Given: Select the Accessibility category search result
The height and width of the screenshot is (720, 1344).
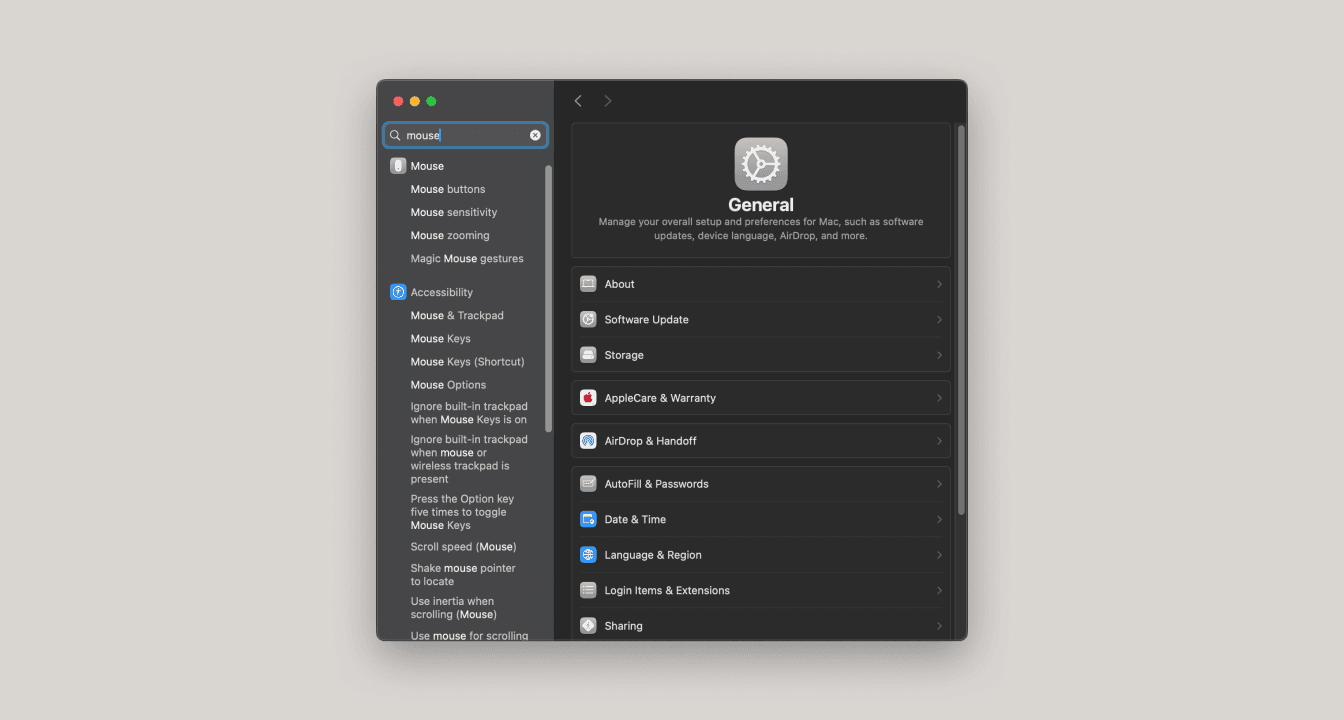Looking at the screenshot, I should tap(442, 292).
